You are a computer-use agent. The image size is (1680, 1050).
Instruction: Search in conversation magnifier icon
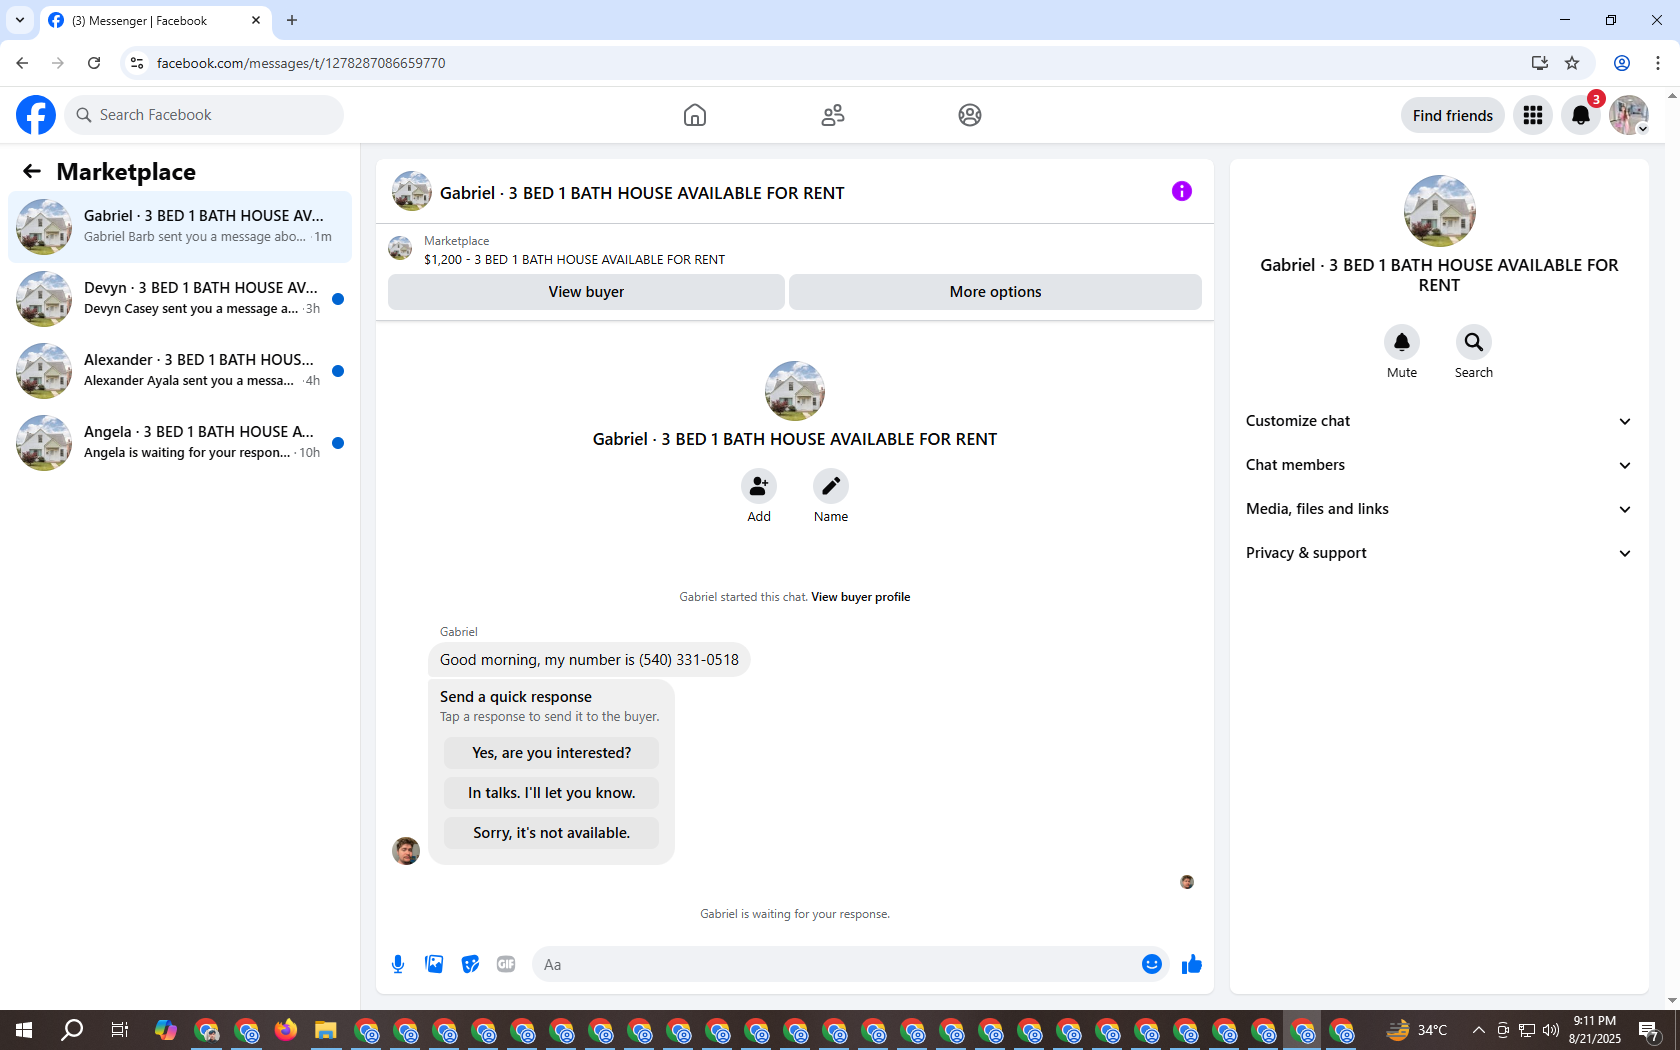coord(1474,342)
